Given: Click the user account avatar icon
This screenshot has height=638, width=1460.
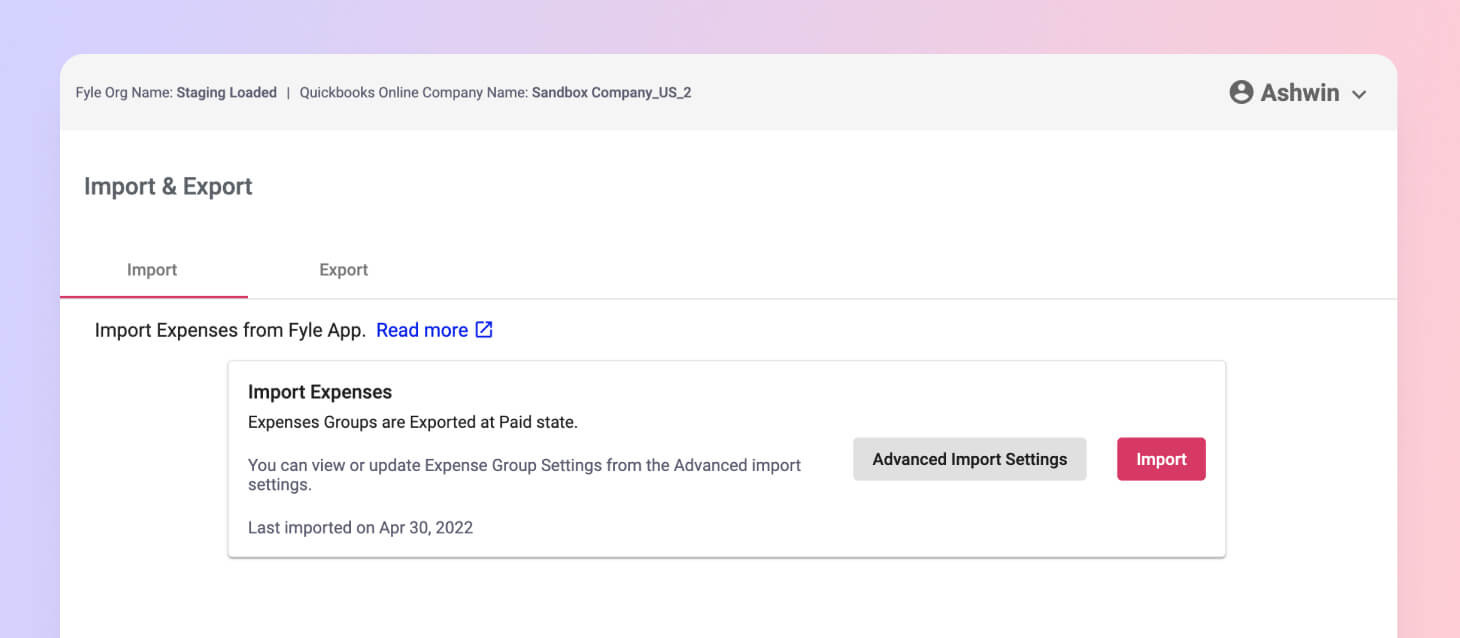Looking at the screenshot, I should point(1241,93).
